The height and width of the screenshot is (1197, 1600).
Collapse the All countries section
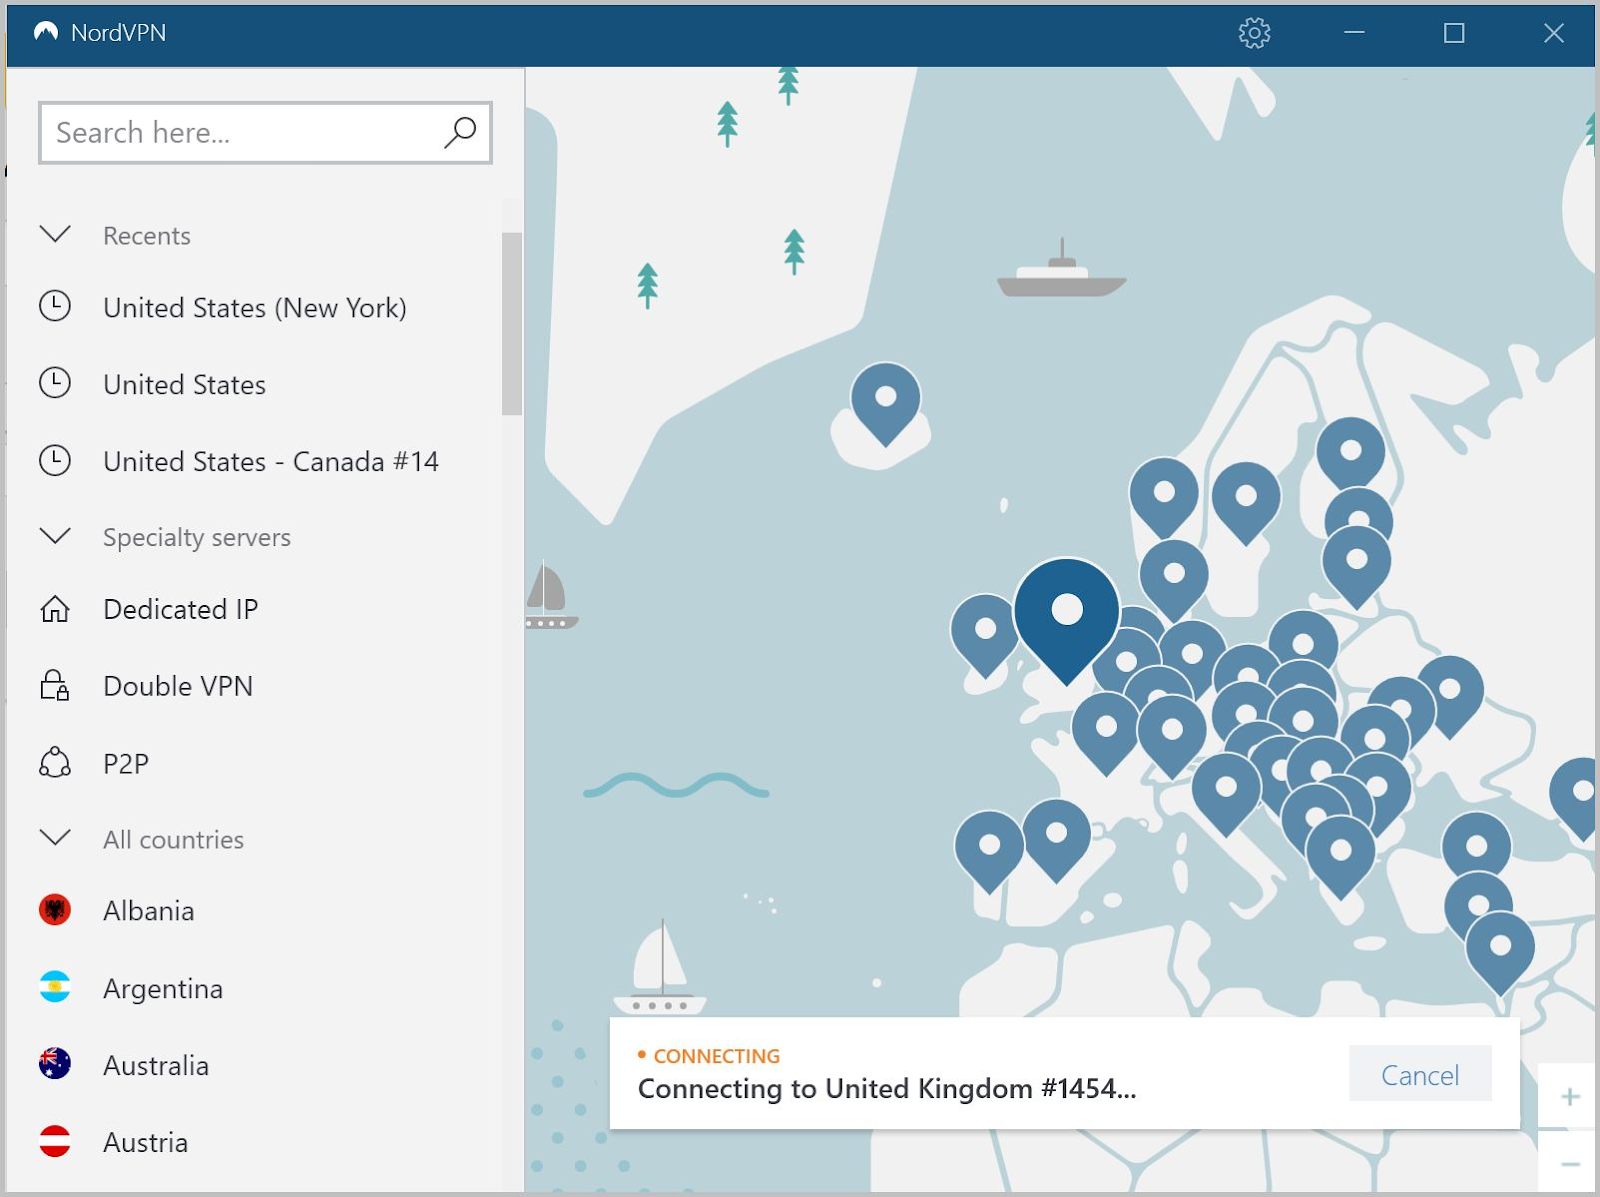coord(55,839)
